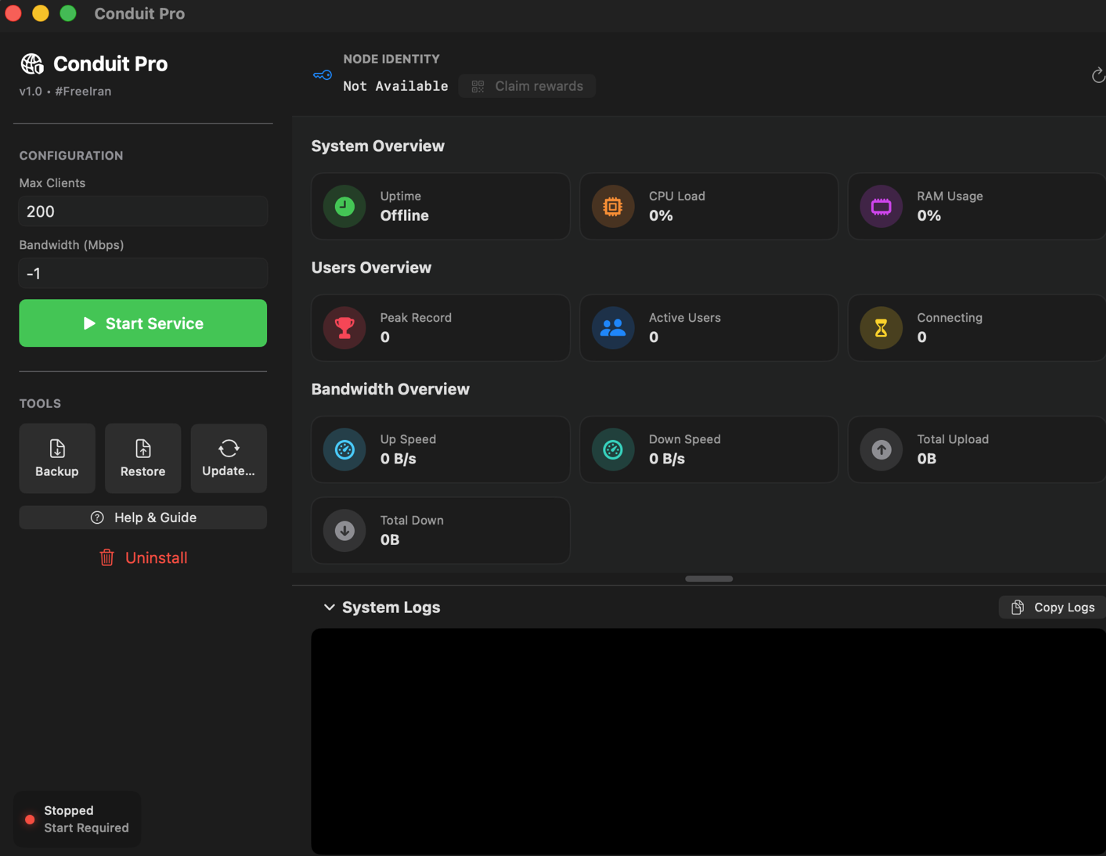This screenshot has width=1106, height=856.
Task: Click the yellow Connecting hourglass icon
Action: coord(881,328)
